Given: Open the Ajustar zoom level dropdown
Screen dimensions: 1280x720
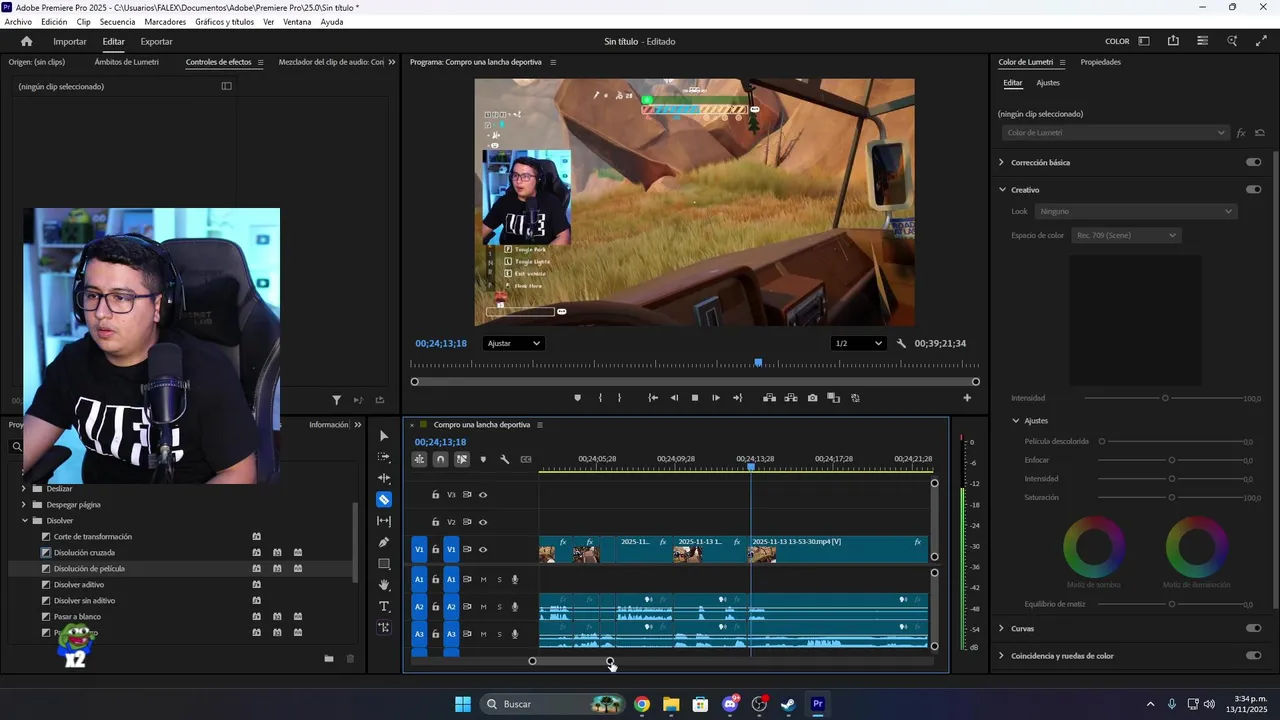Looking at the screenshot, I should coord(513,344).
